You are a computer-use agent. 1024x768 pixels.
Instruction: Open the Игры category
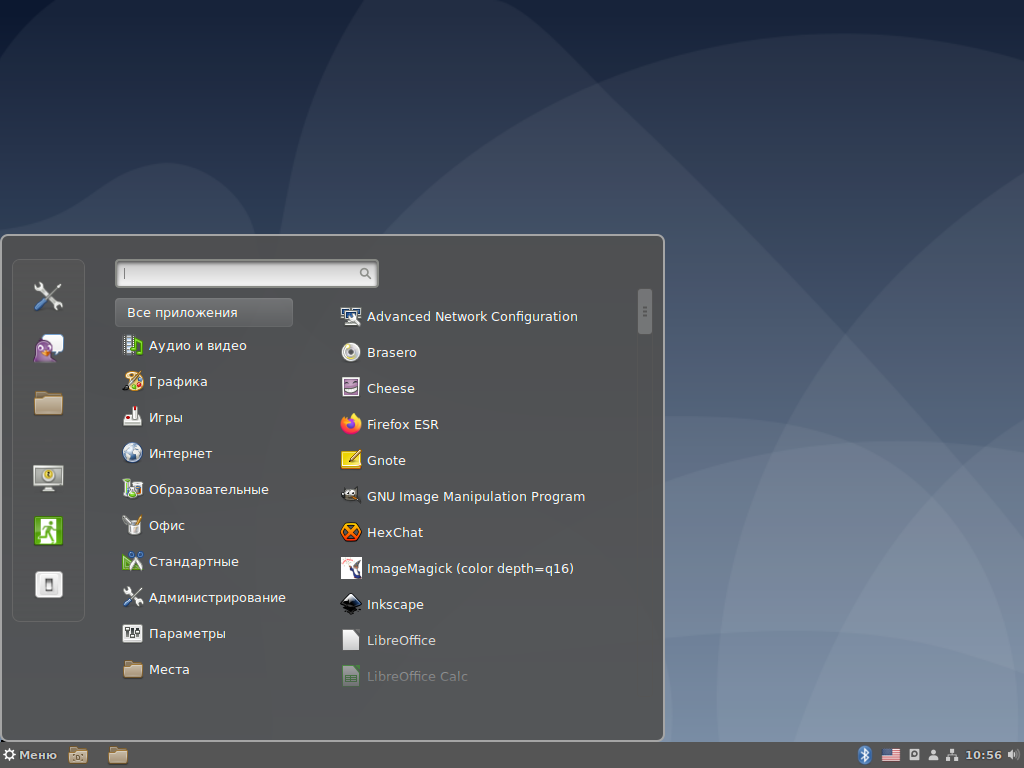coord(153,417)
